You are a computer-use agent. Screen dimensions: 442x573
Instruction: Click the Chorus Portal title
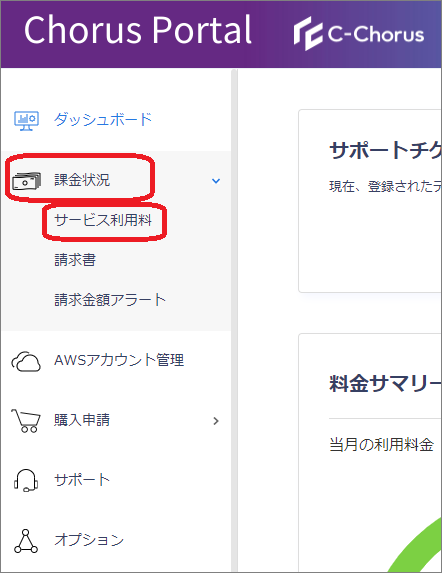click(138, 30)
